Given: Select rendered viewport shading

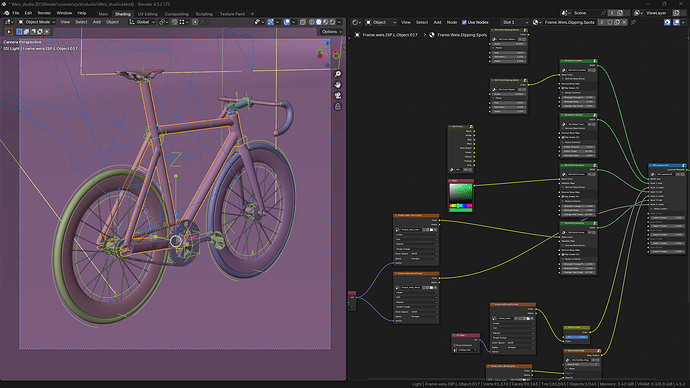Looking at the screenshot, I should tap(333, 22).
